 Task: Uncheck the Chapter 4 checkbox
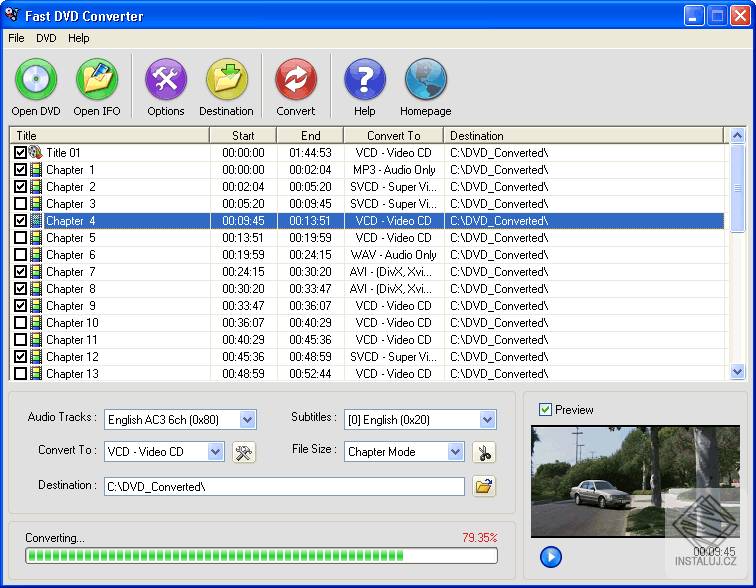tap(20, 221)
